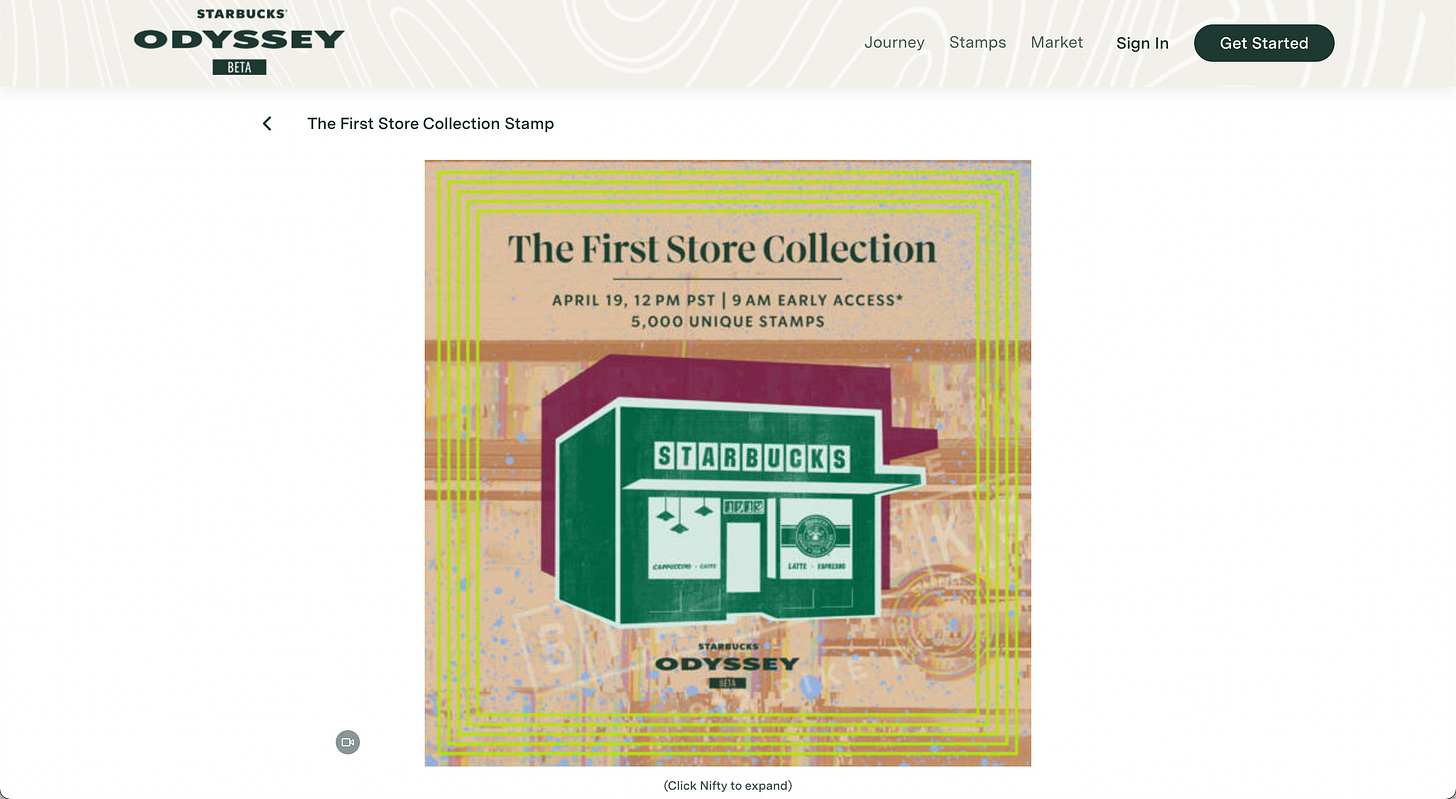
Task: Open the Journey page
Action: [894, 42]
